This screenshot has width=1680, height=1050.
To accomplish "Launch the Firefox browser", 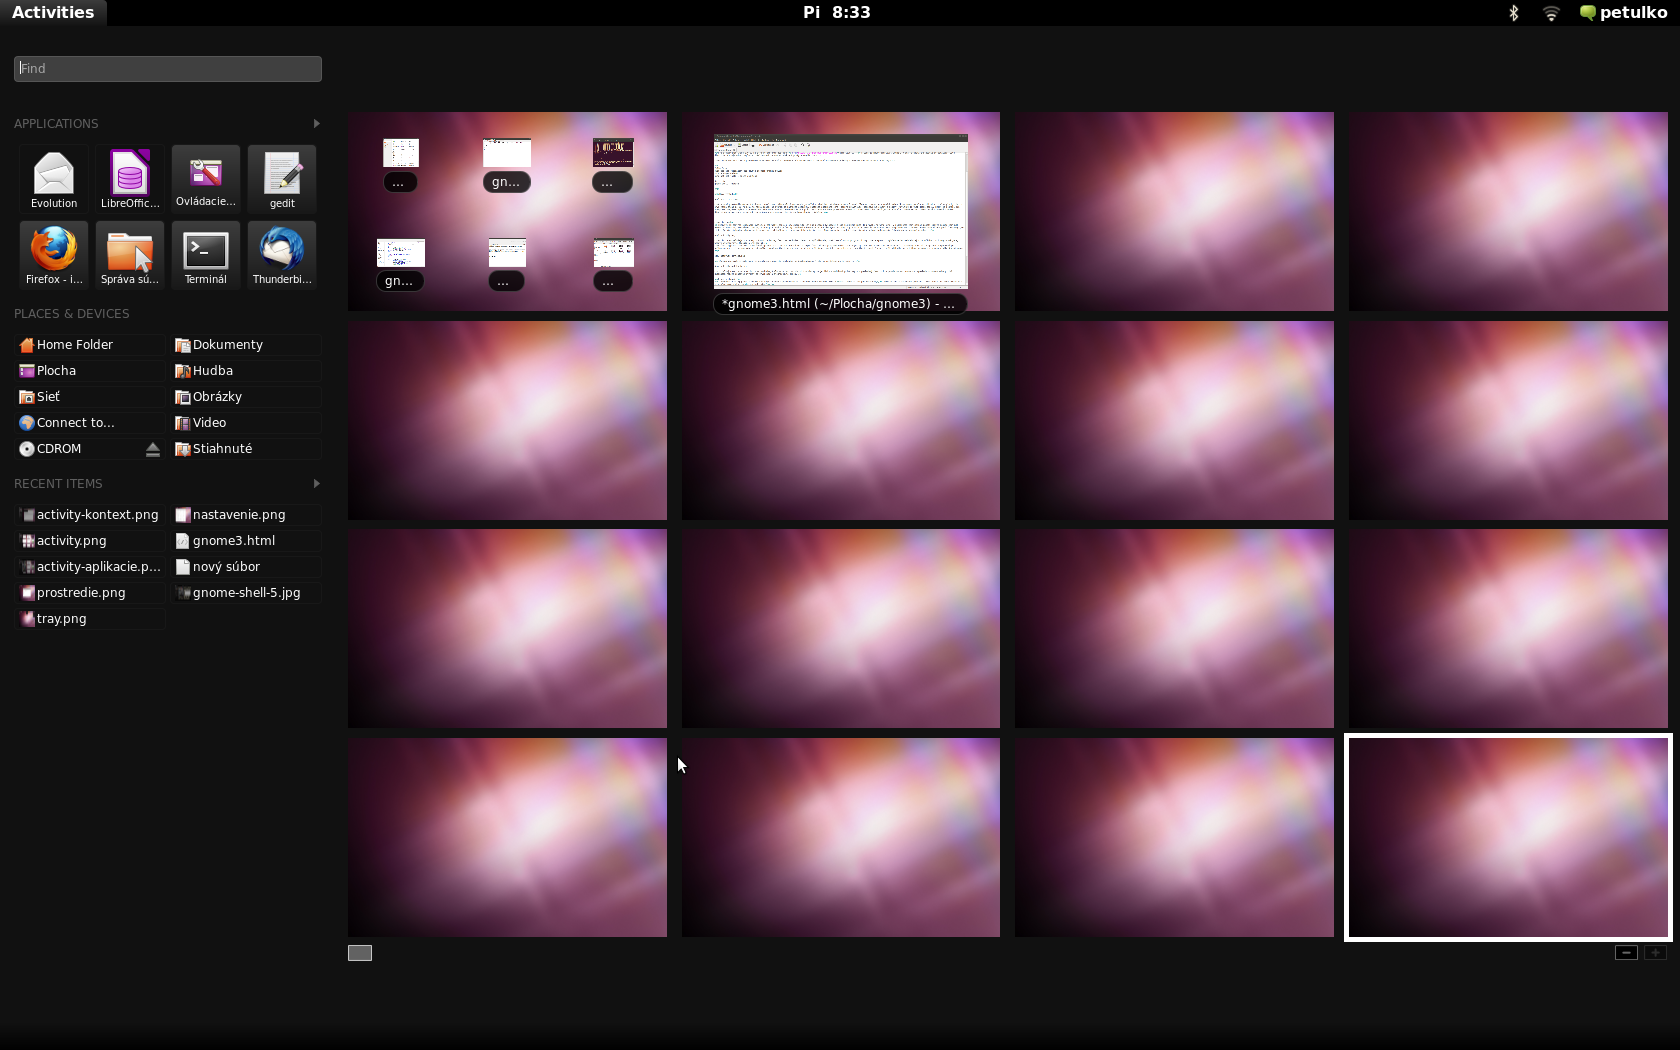I will pos(54,254).
